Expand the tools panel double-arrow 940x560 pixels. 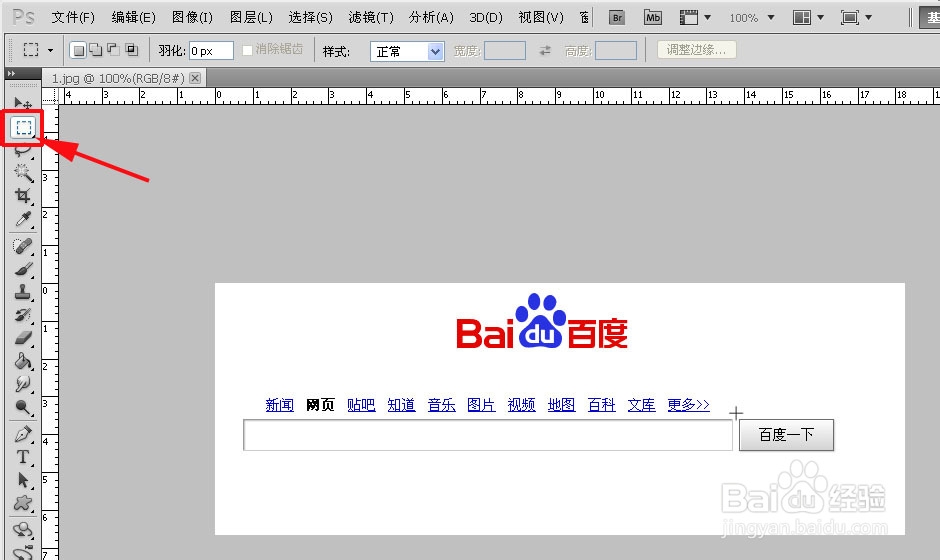coord(11,73)
